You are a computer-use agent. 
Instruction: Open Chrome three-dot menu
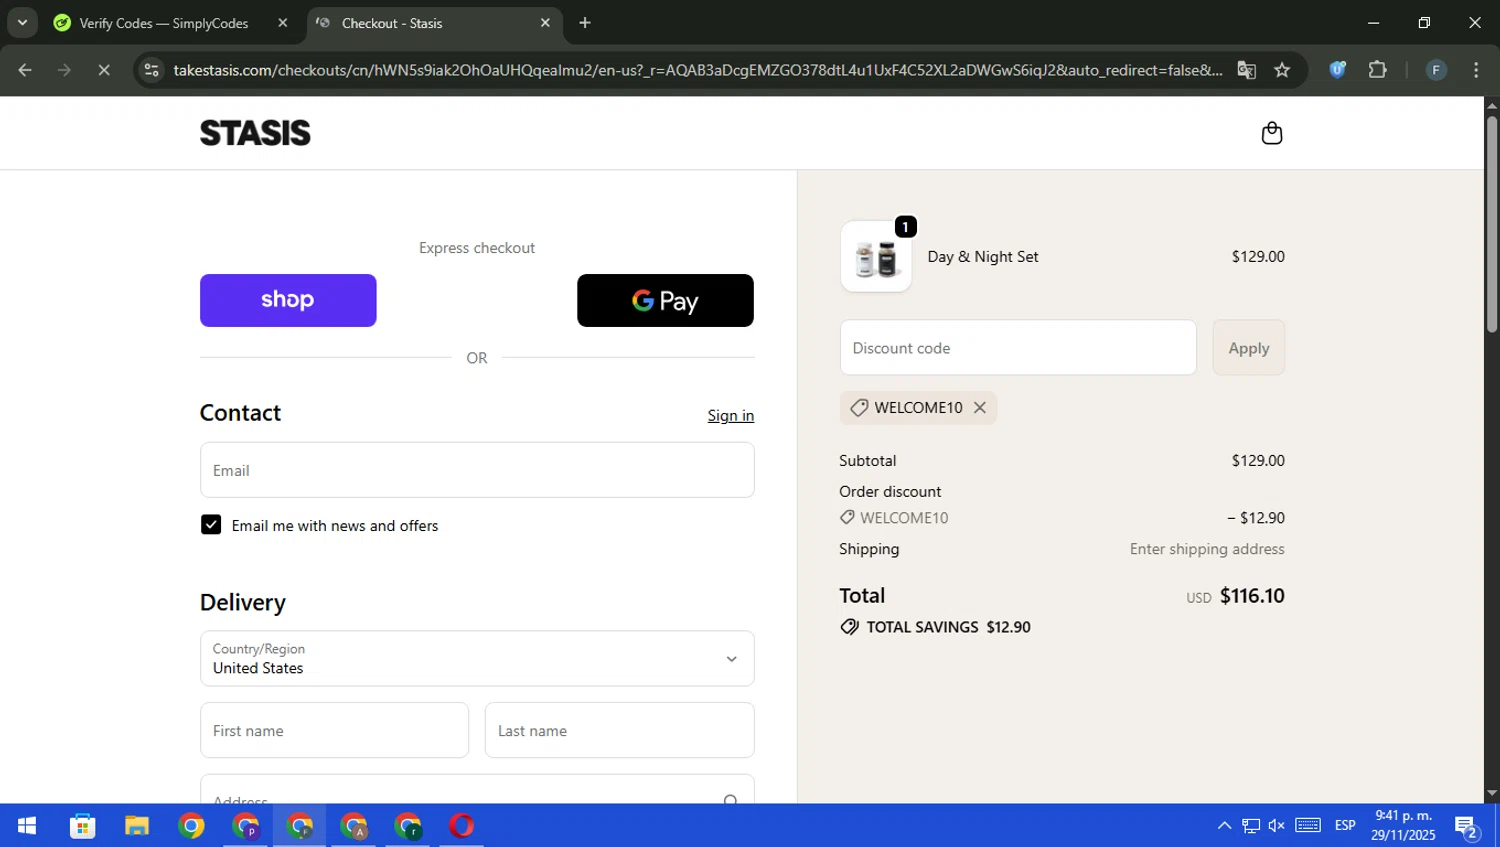click(x=1476, y=70)
